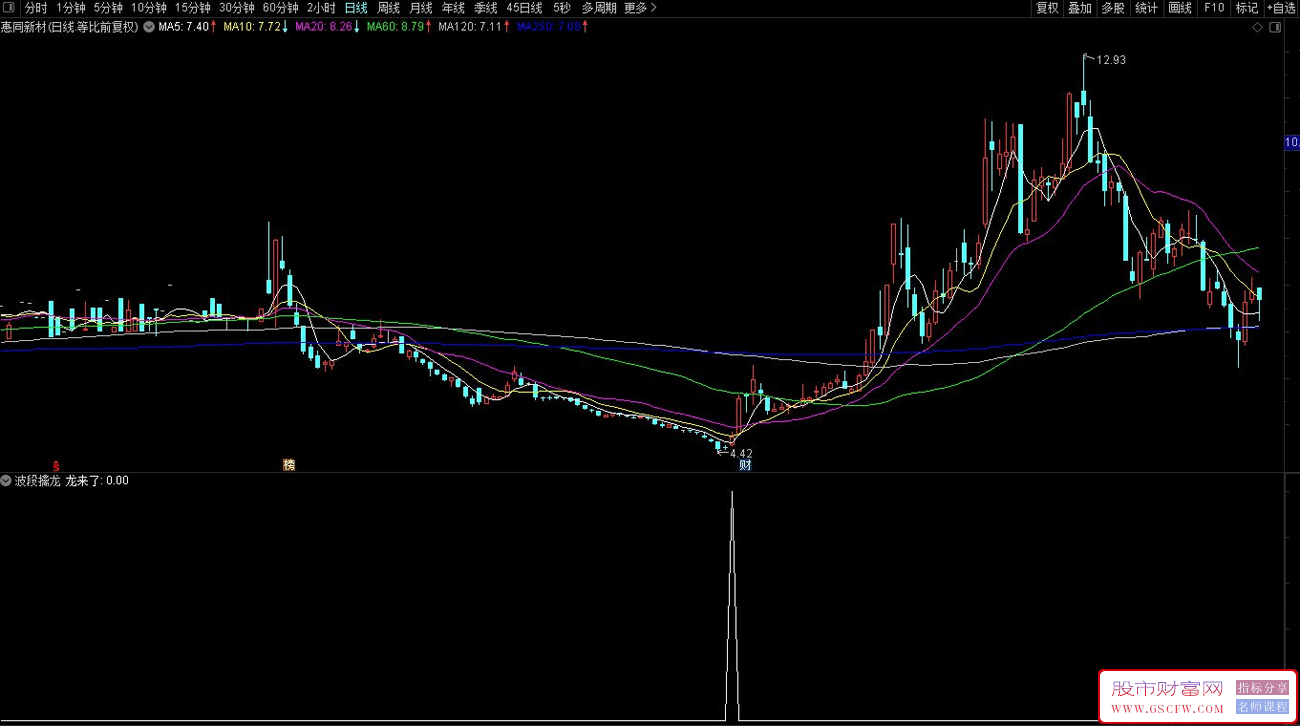
Task: Open main chart indicator dropdown beside stock name
Action: 149,27
